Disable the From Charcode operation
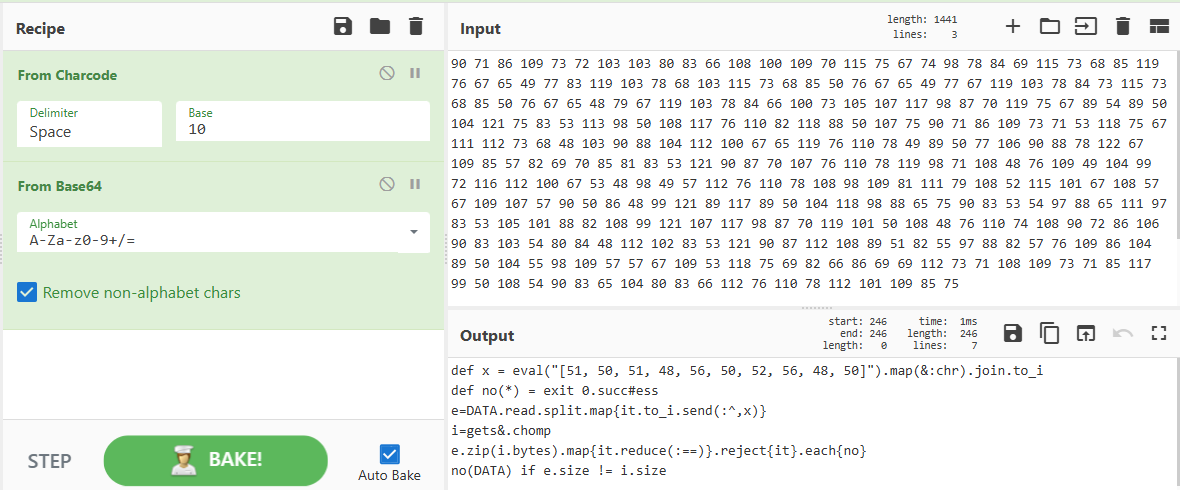 click(387, 74)
